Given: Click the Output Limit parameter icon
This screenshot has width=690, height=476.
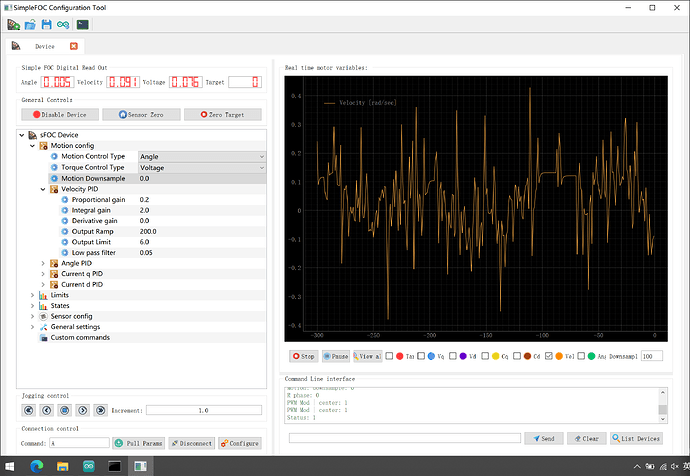Looking at the screenshot, I should coord(65,242).
